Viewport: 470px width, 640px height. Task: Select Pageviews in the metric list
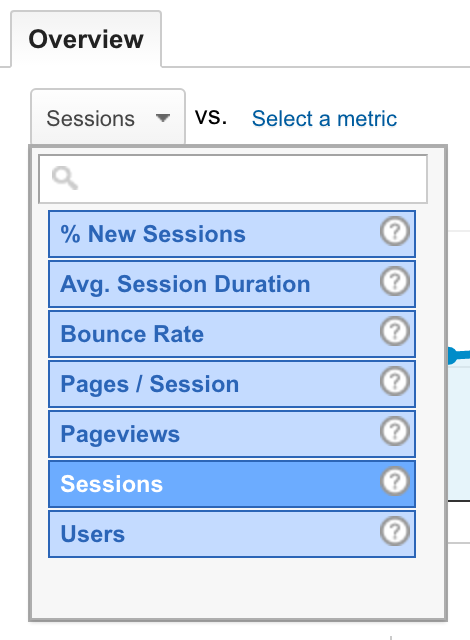pyautogui.click(x=232, y=434)
